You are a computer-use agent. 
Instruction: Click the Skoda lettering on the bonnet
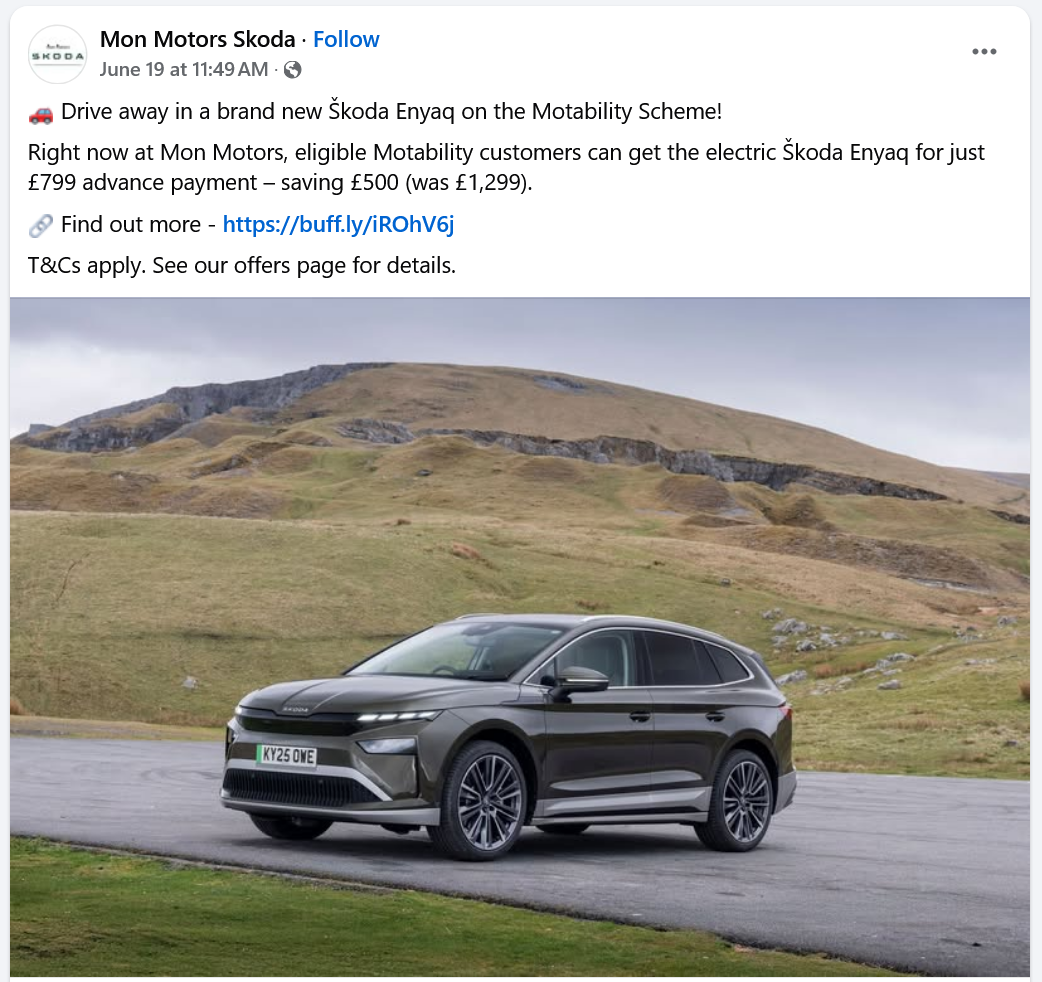tap(295, 710)
